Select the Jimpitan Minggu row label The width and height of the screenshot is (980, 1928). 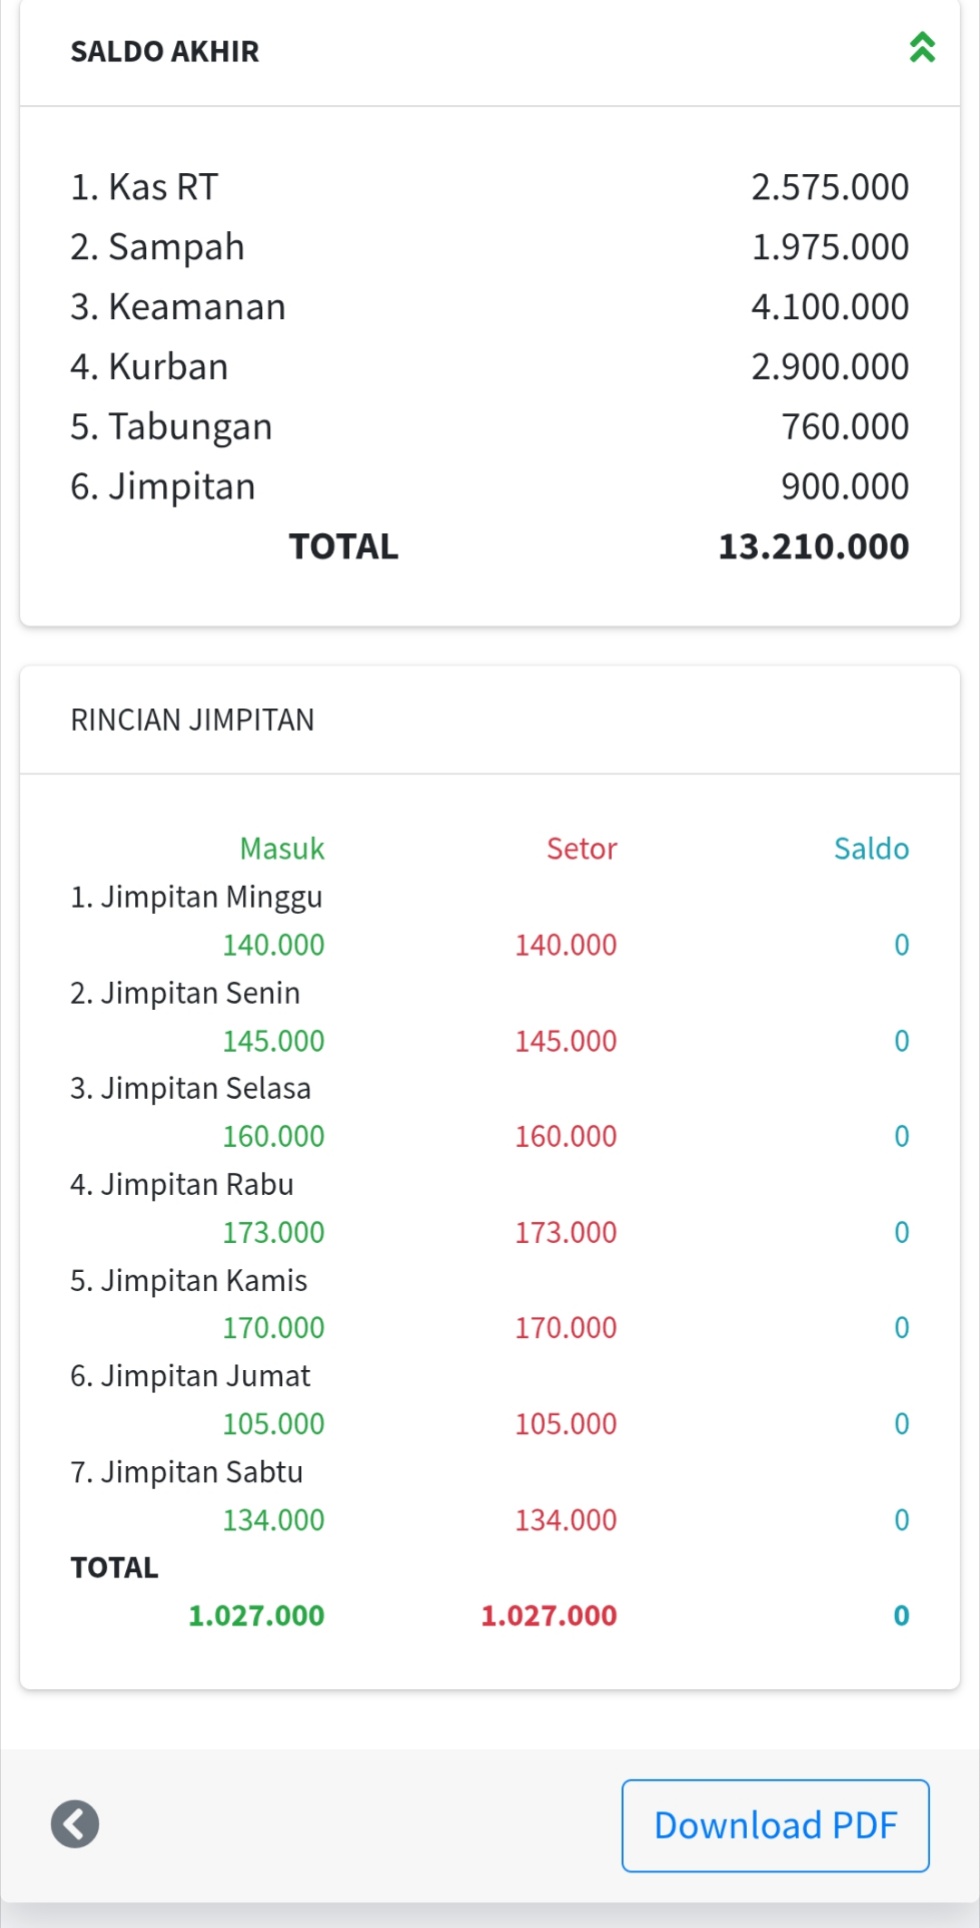(x=196, y=897)
